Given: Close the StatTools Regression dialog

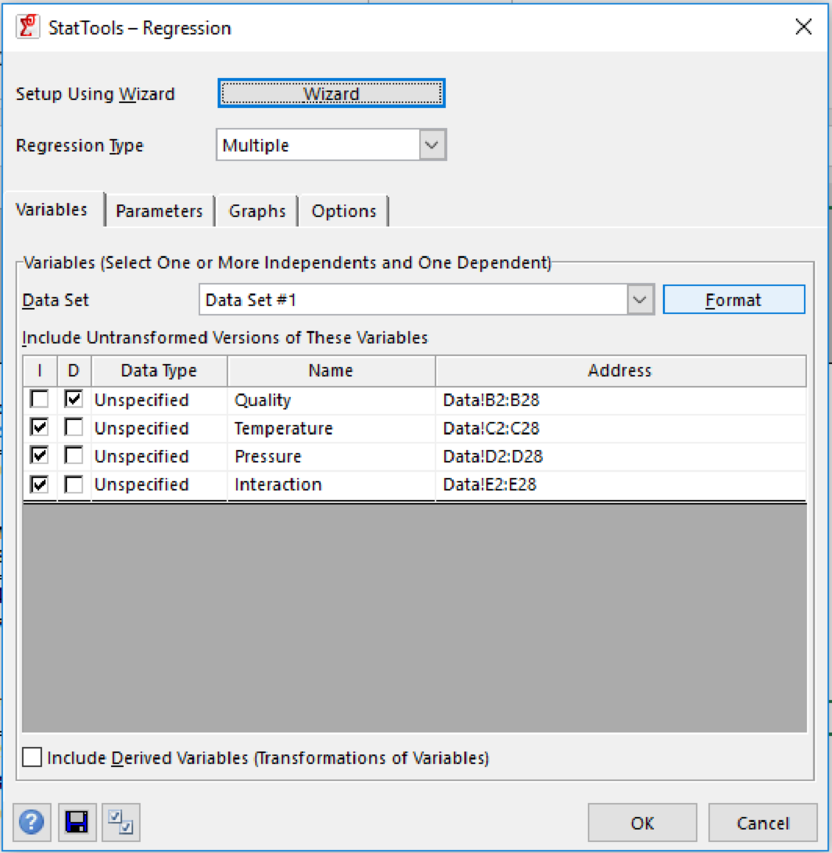Looking at the screenshot, I should point(803,27).
